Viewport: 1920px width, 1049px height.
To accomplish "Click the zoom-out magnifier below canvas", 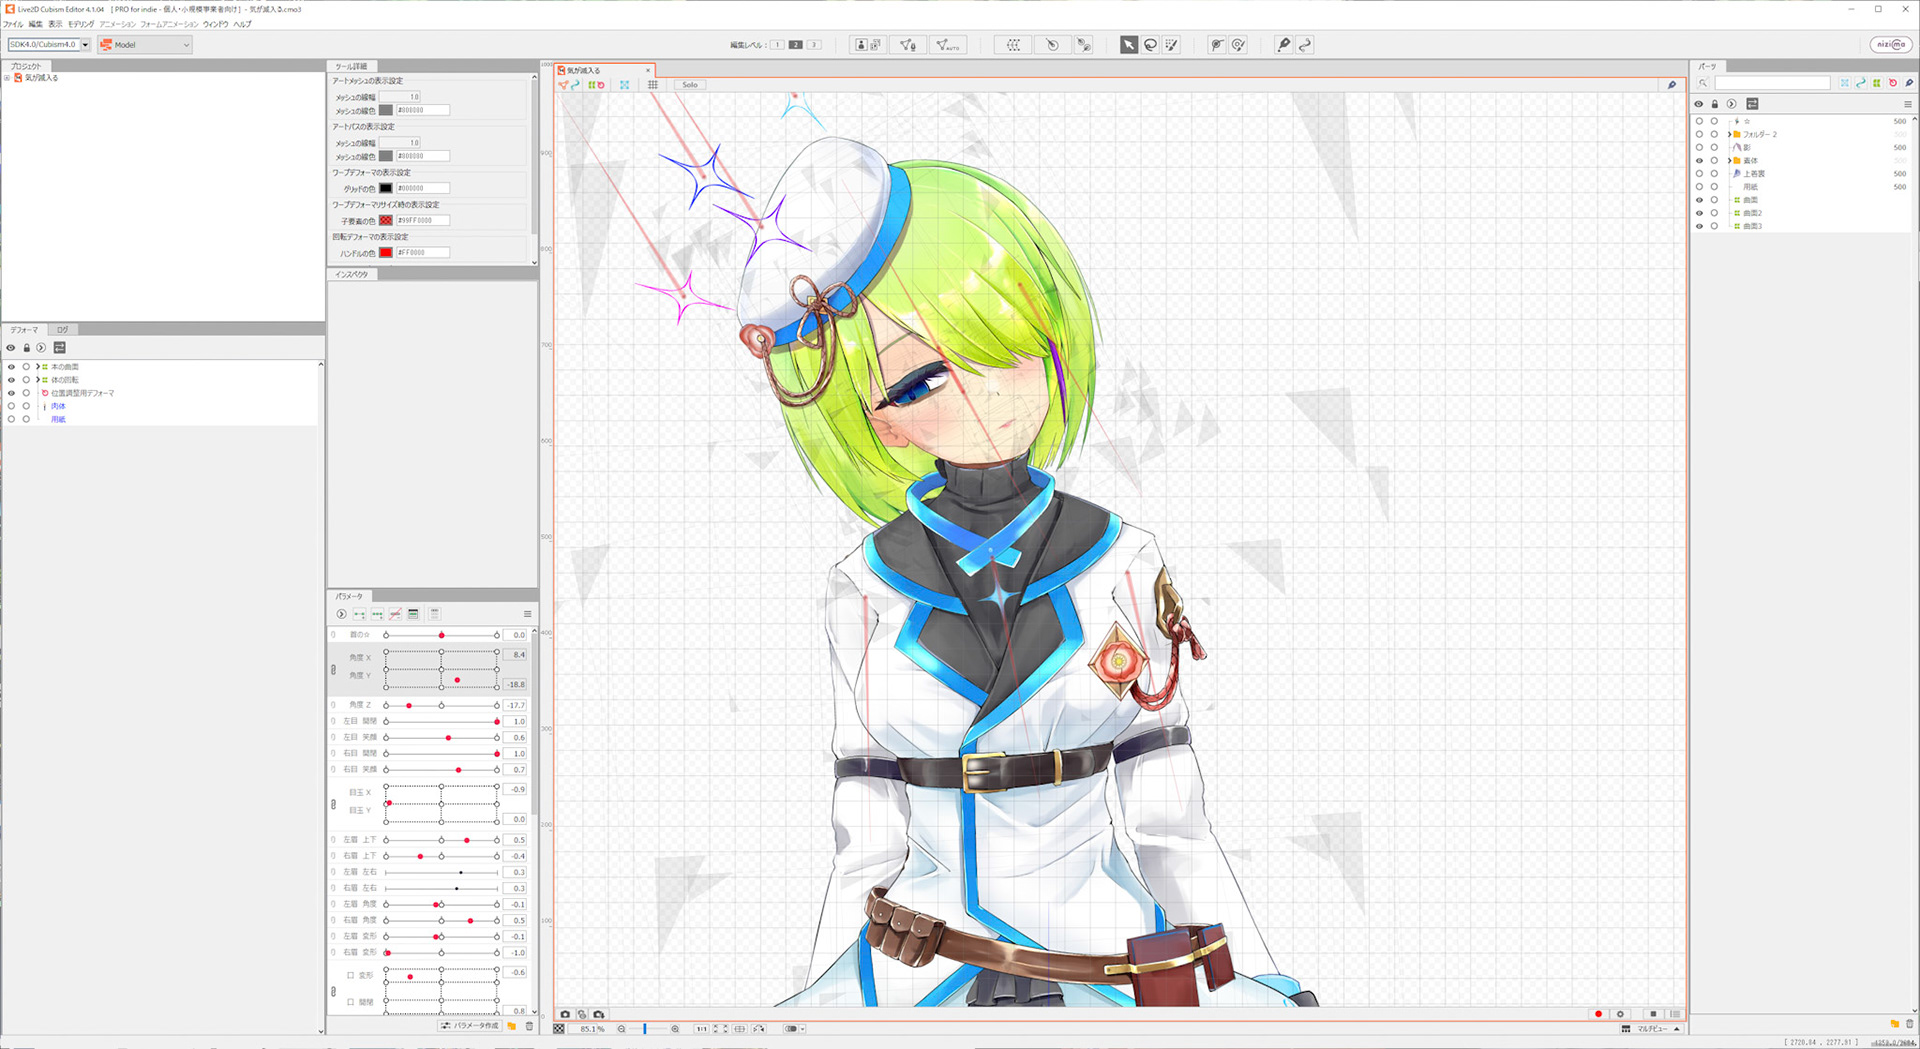I will [x=621, y=1029].
